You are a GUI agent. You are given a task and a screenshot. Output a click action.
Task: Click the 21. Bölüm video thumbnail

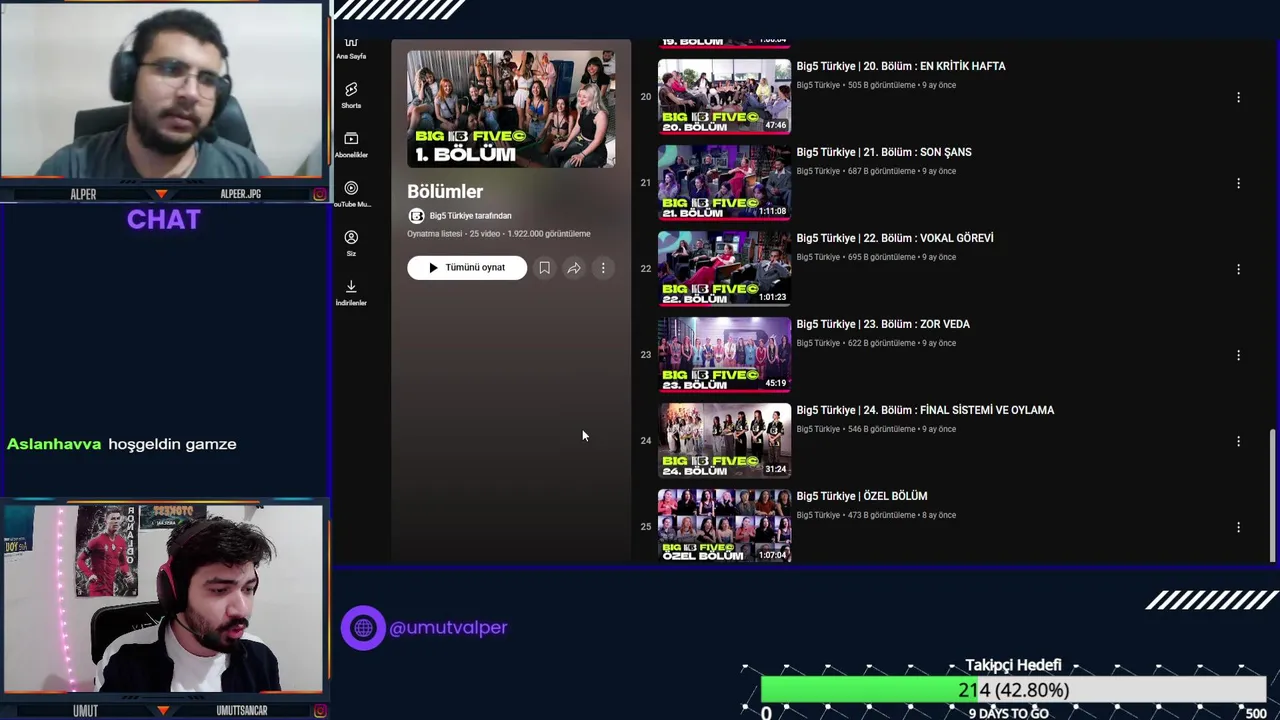tap(724, 182)
